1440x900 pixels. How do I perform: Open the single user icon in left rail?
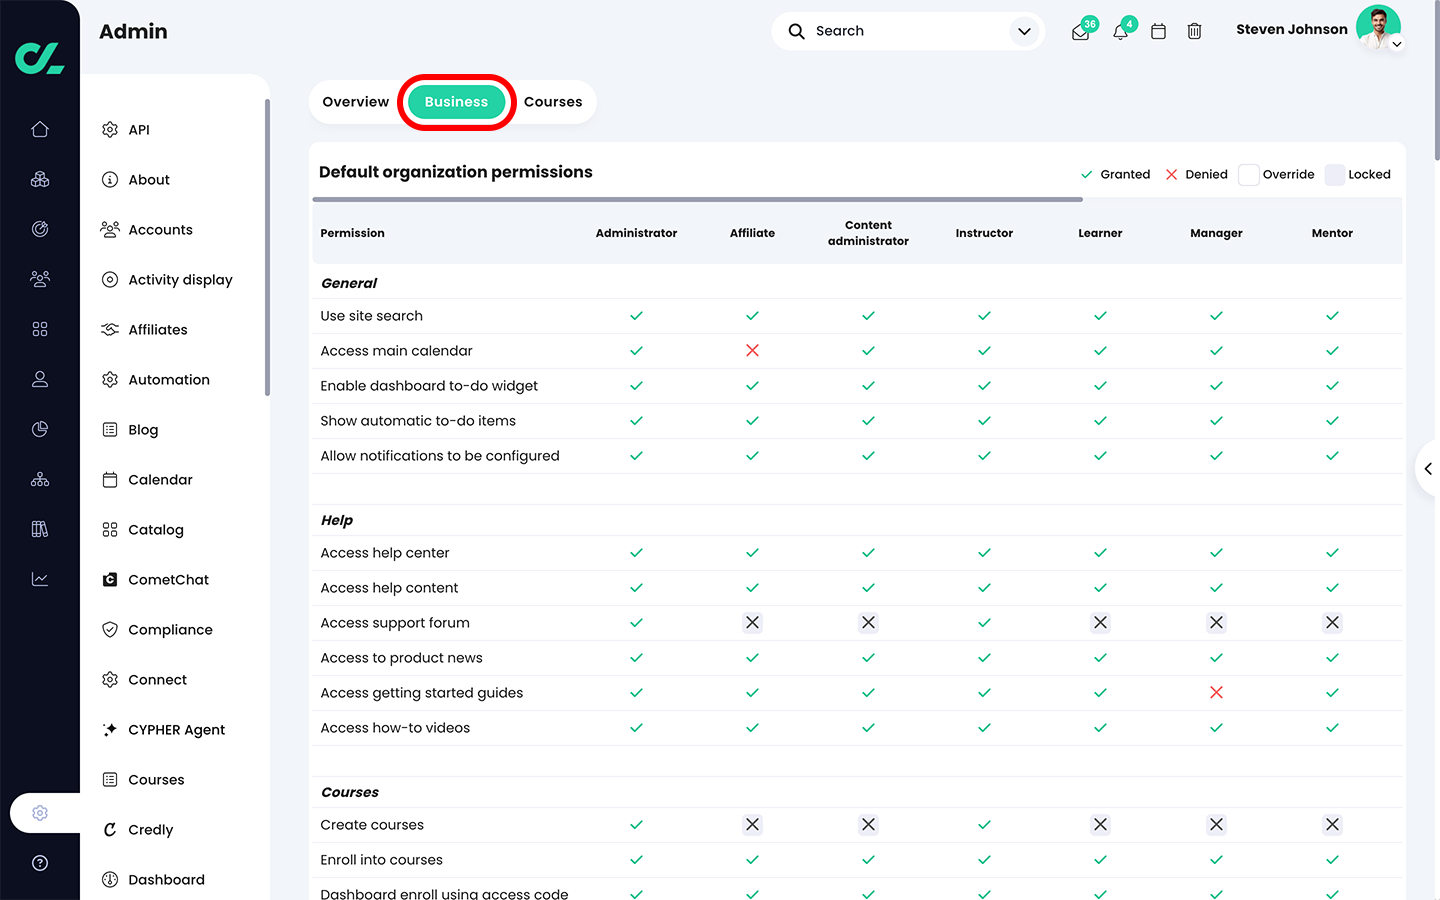(40, 379)
